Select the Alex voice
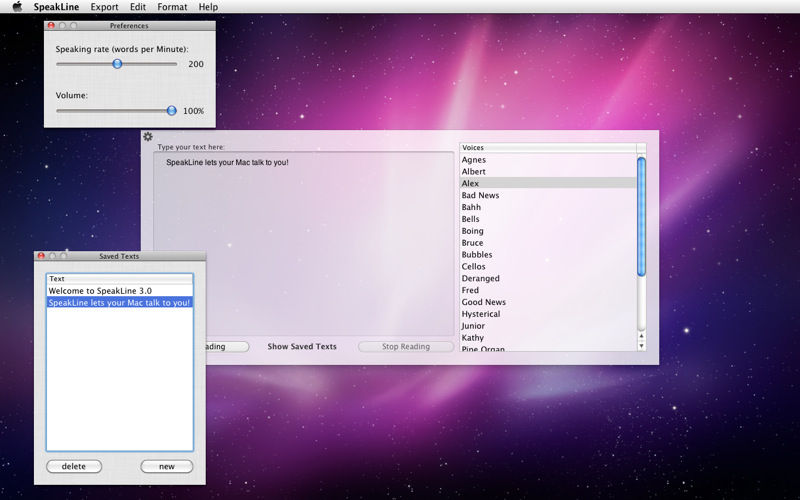Screen dimensions: 800x500 pyautogui.click(x=548, y=183)
